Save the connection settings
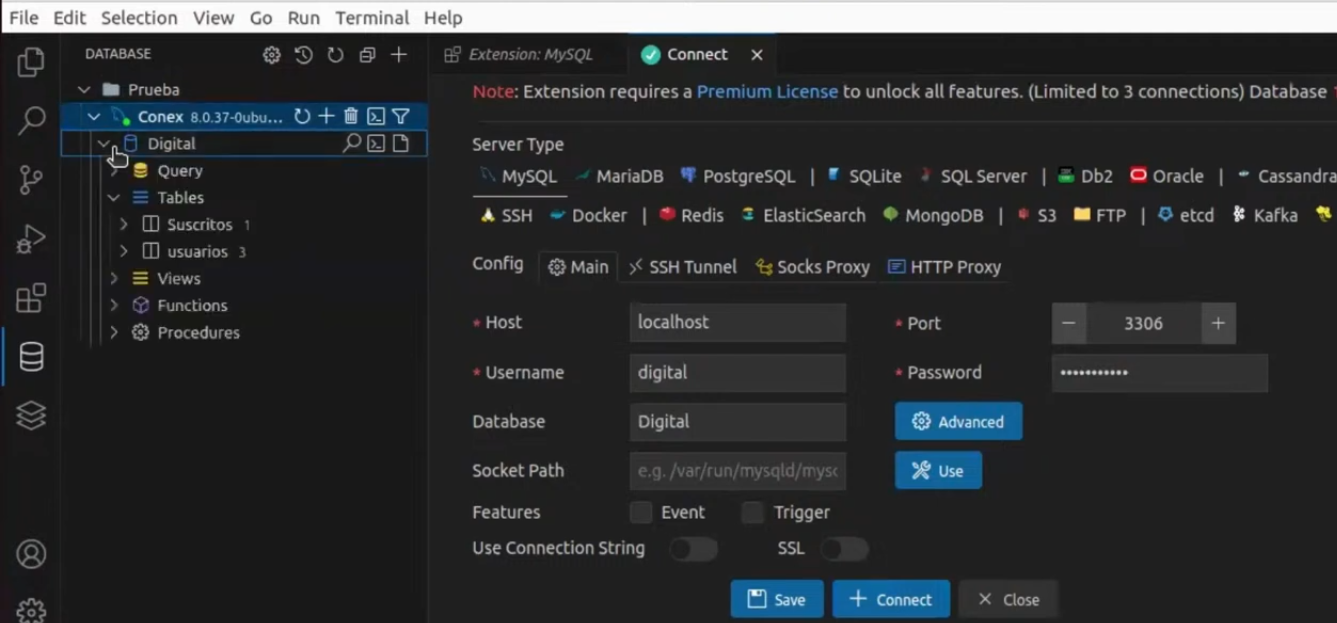 [x=777, y=599]
